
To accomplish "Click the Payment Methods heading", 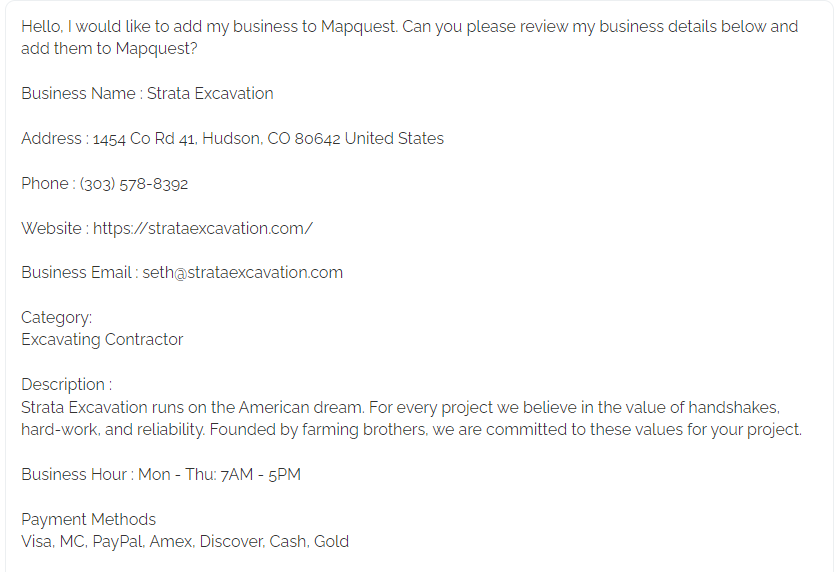I will point(89,519).
